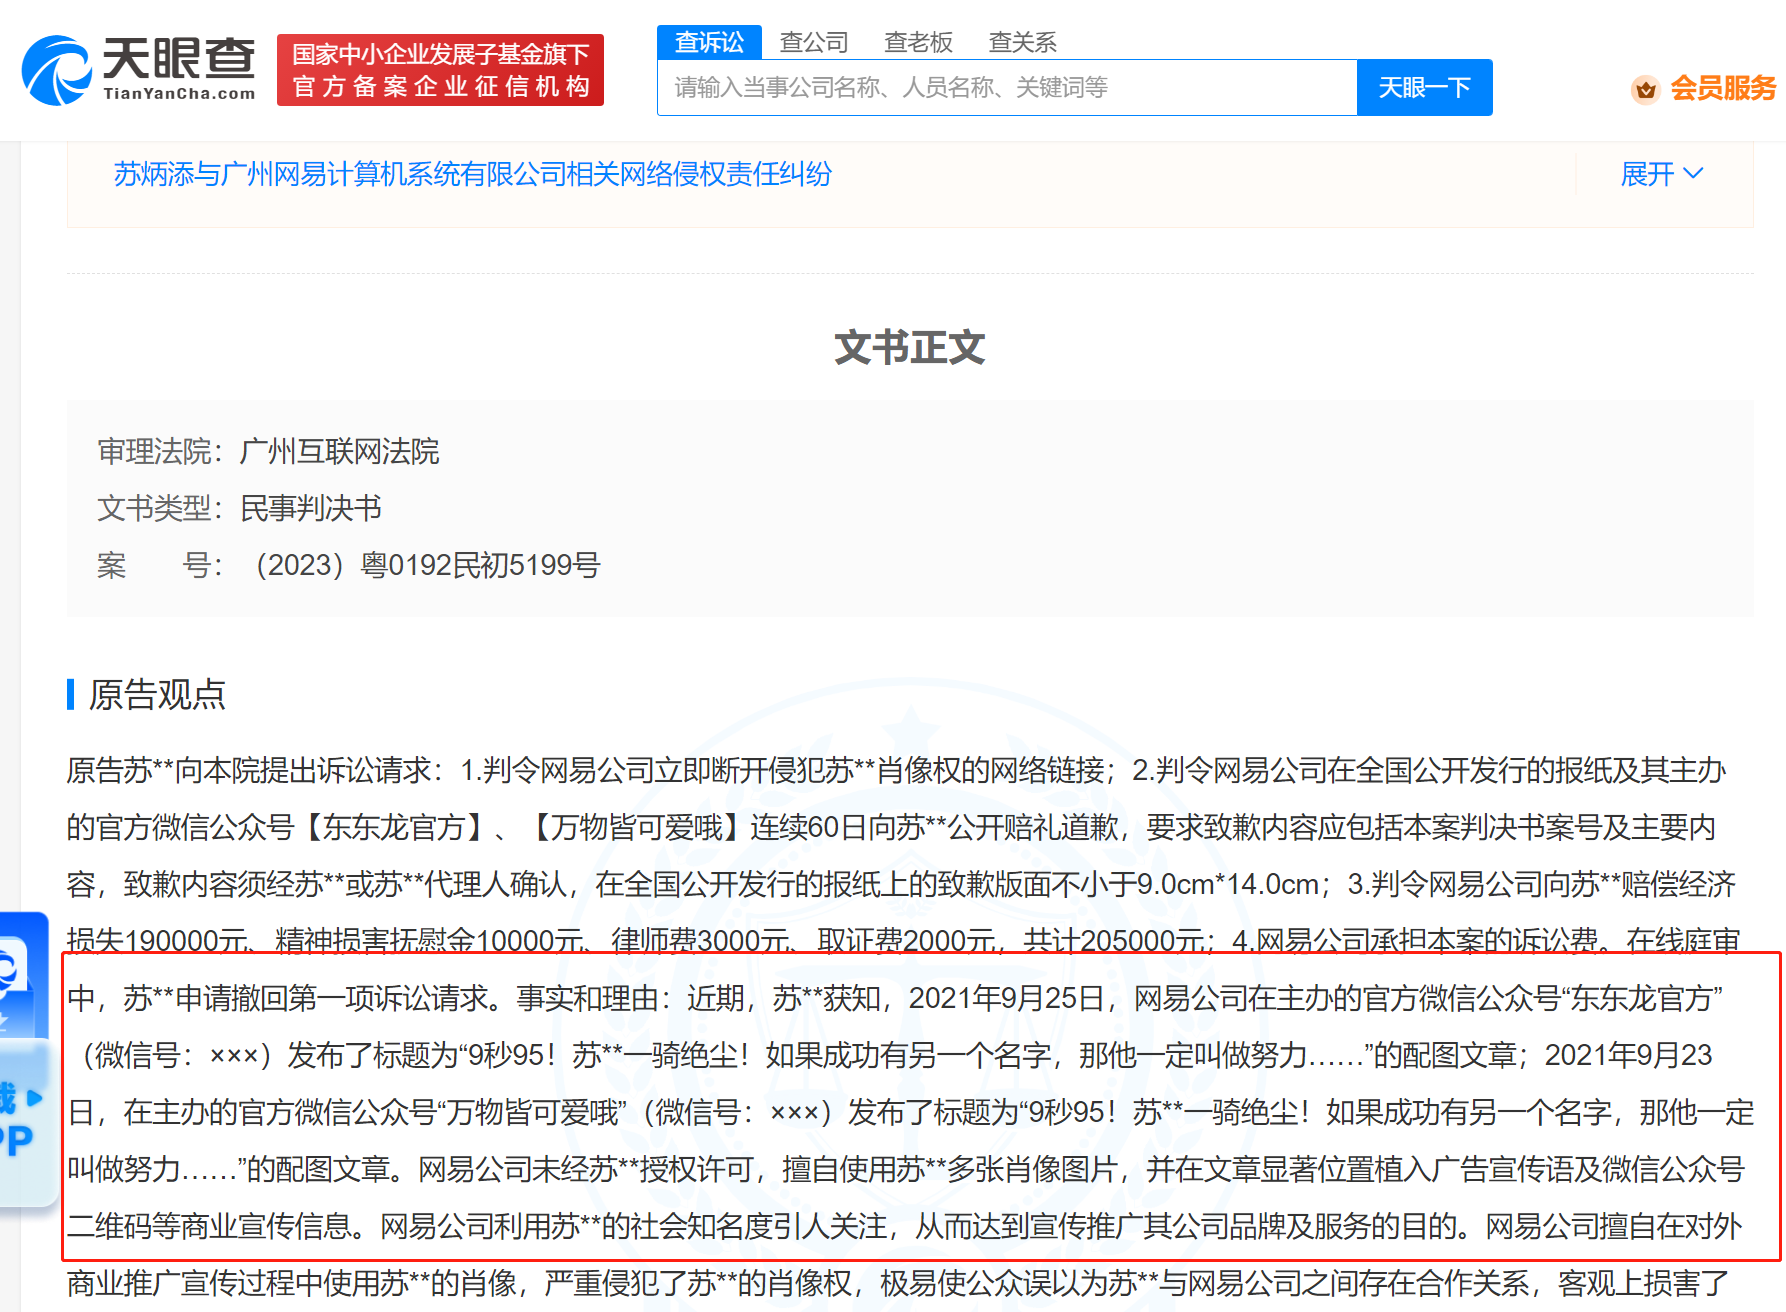Click the 天眼一下 search button

point(1424,88)
